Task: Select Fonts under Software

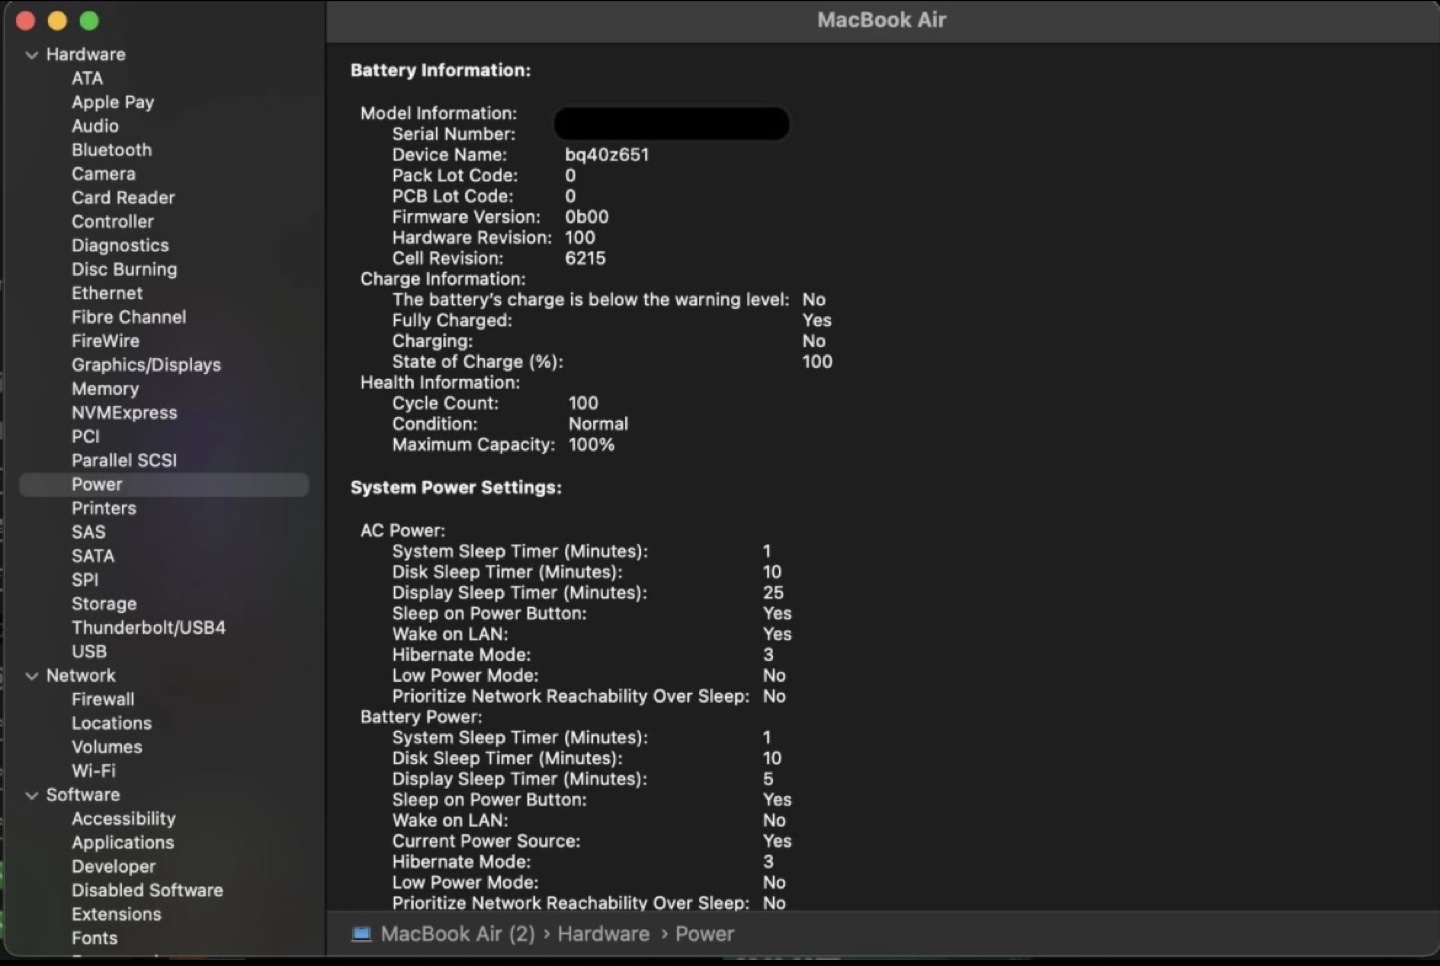Action: point(94,938)
